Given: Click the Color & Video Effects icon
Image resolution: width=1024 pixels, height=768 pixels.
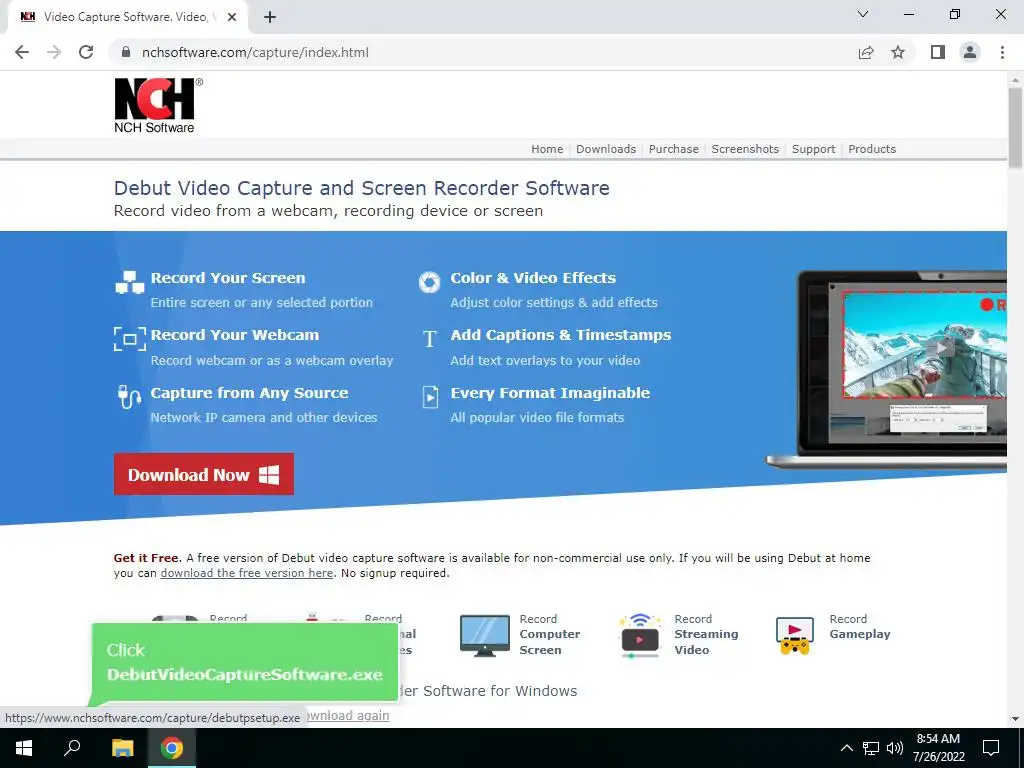Looking at the screenshot, I should click(429, 282).
